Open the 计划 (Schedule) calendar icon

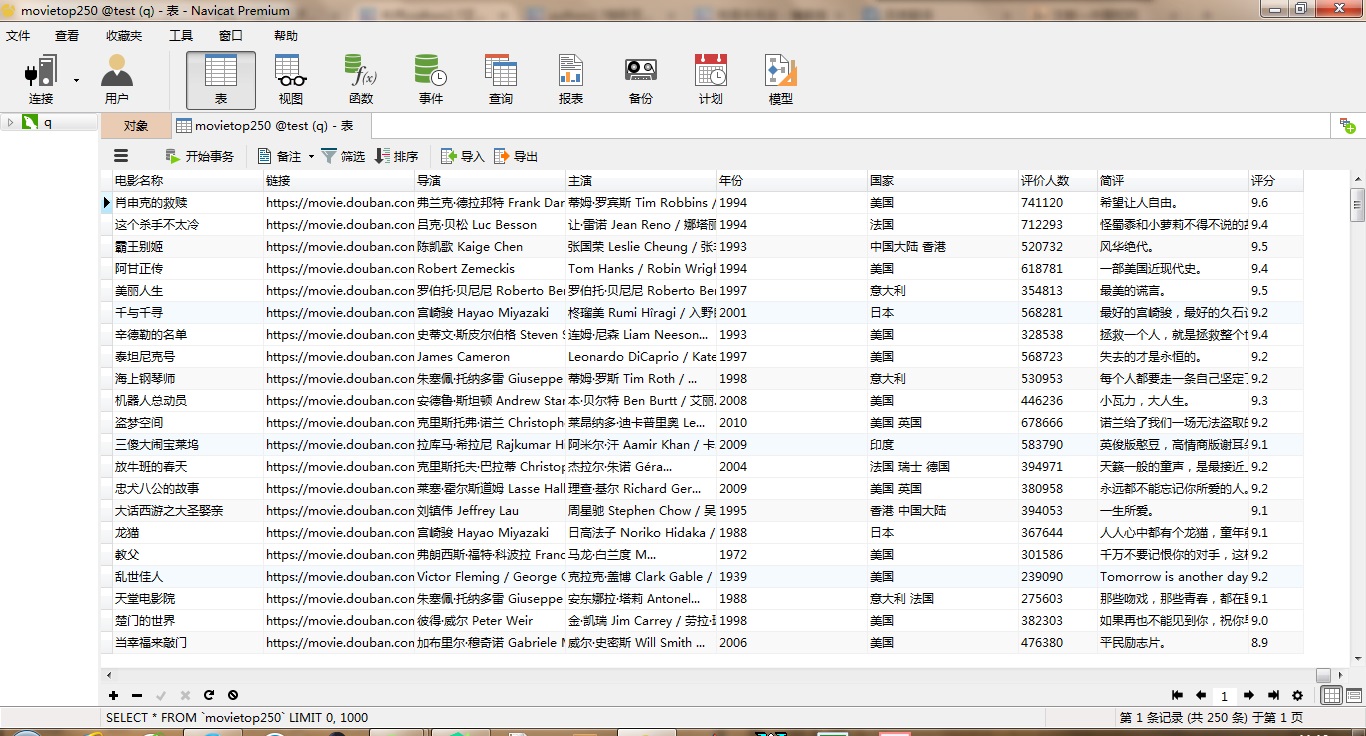pyautogui.click(x=711, y=80)
